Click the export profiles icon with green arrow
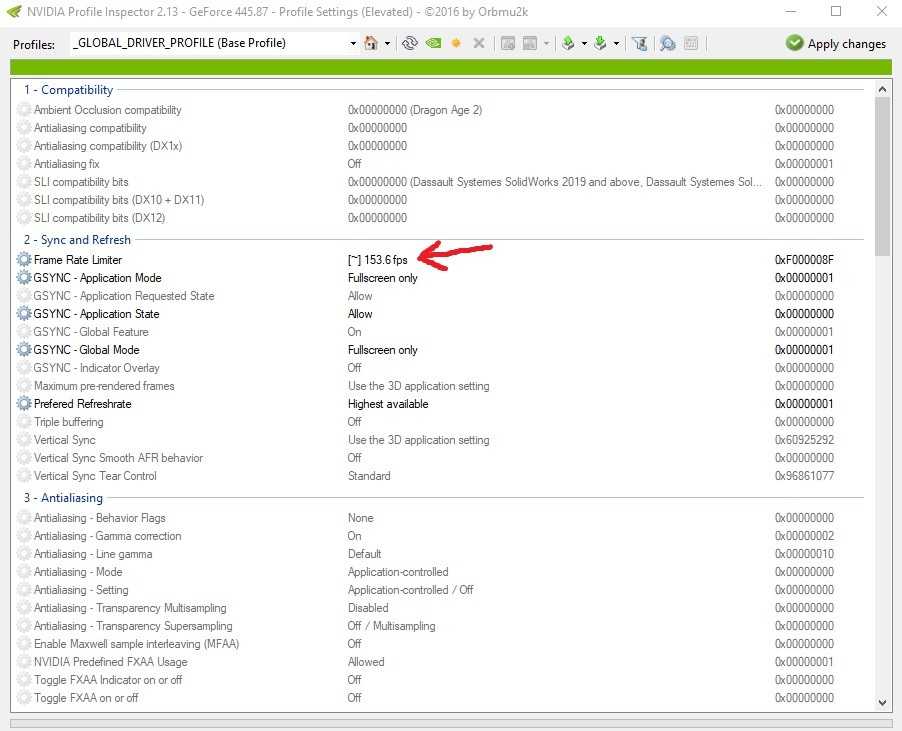Viewport: 902px width, 731px height. point(567,43)
